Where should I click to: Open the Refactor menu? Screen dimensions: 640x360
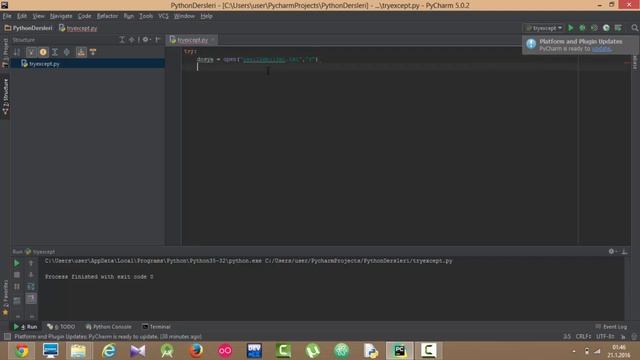(107, 16)
